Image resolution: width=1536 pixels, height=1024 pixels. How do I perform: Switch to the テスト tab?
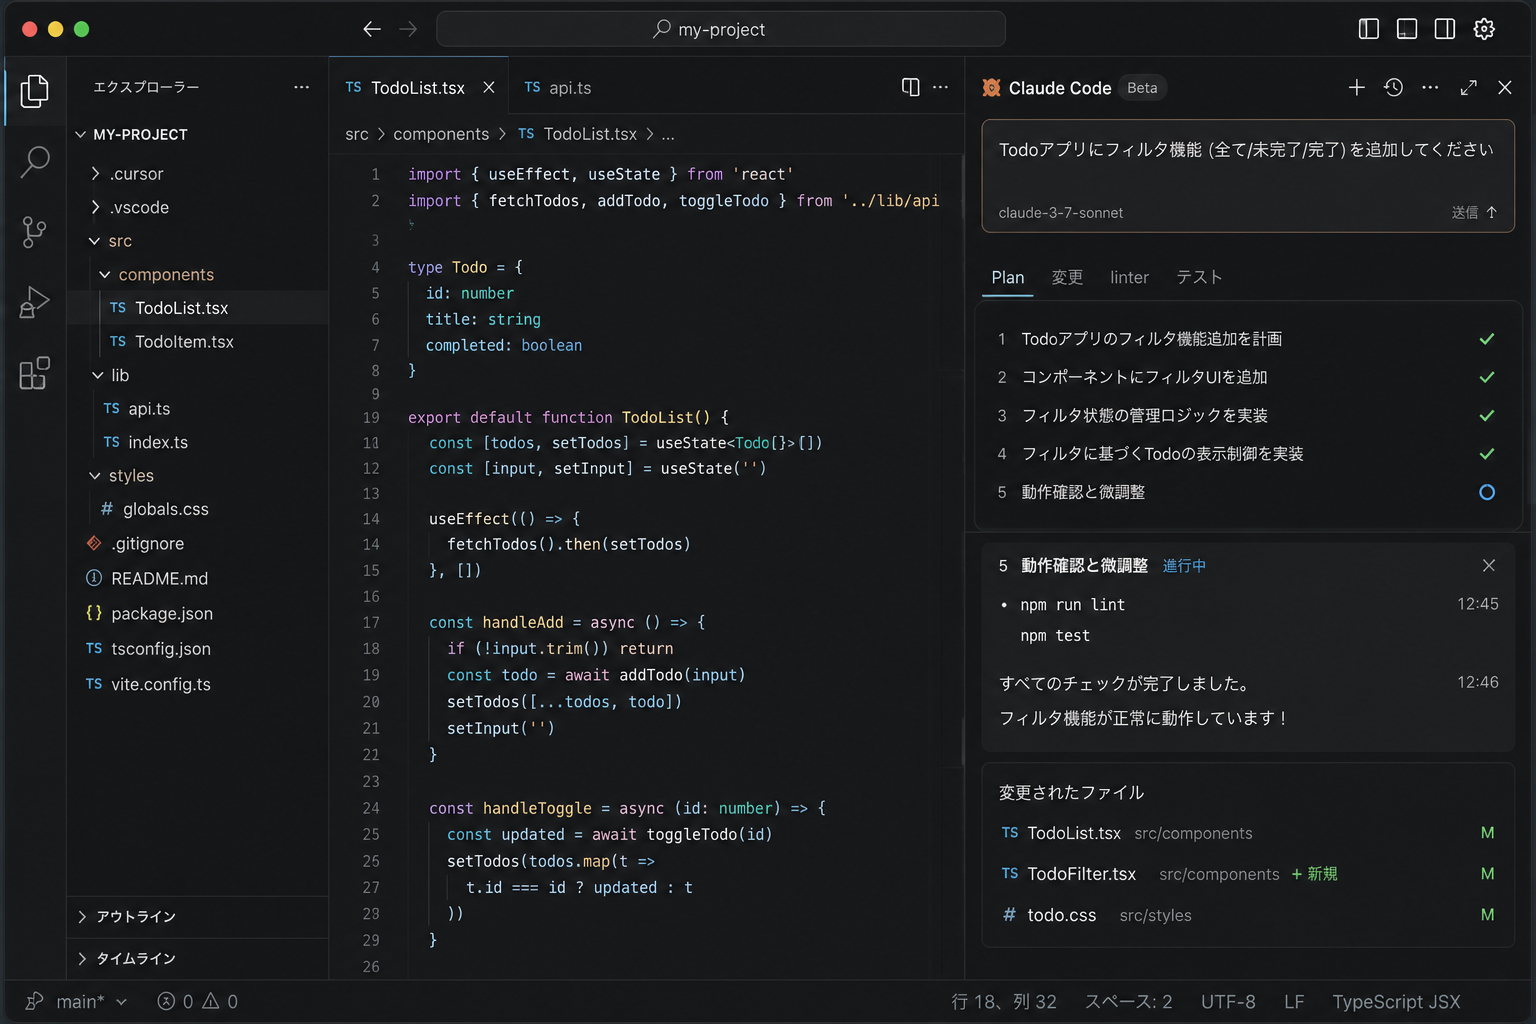pyautogui.click(x=1199, y=277)
